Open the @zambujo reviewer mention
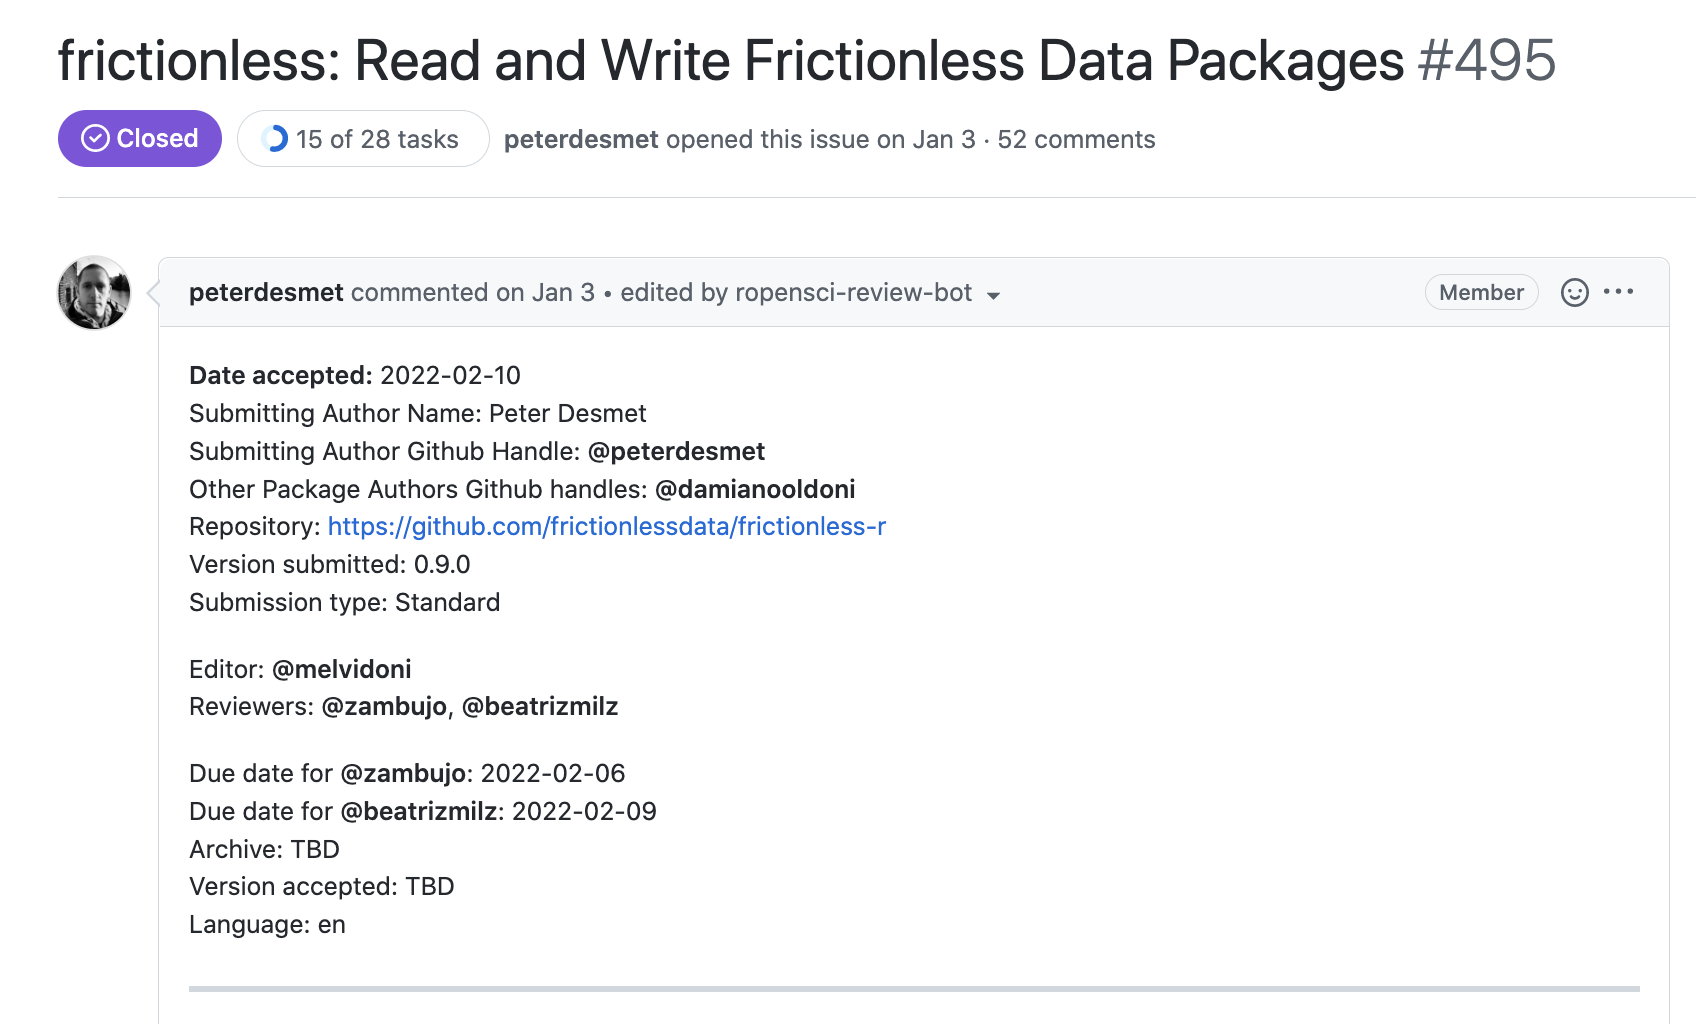Screen dimensions: 1696x1024 [x=384, y=707]
